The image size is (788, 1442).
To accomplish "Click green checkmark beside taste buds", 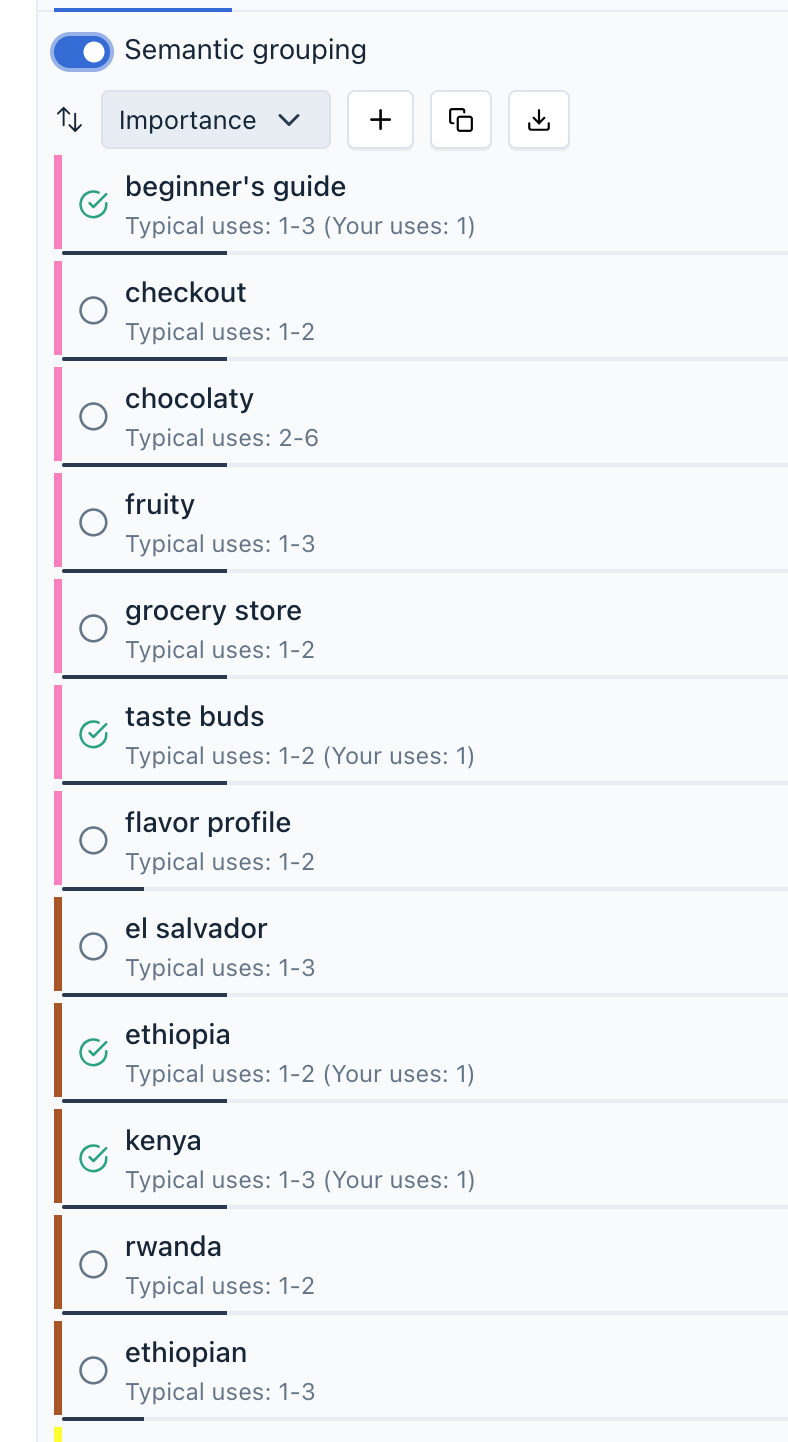I will tap(93, 735).
